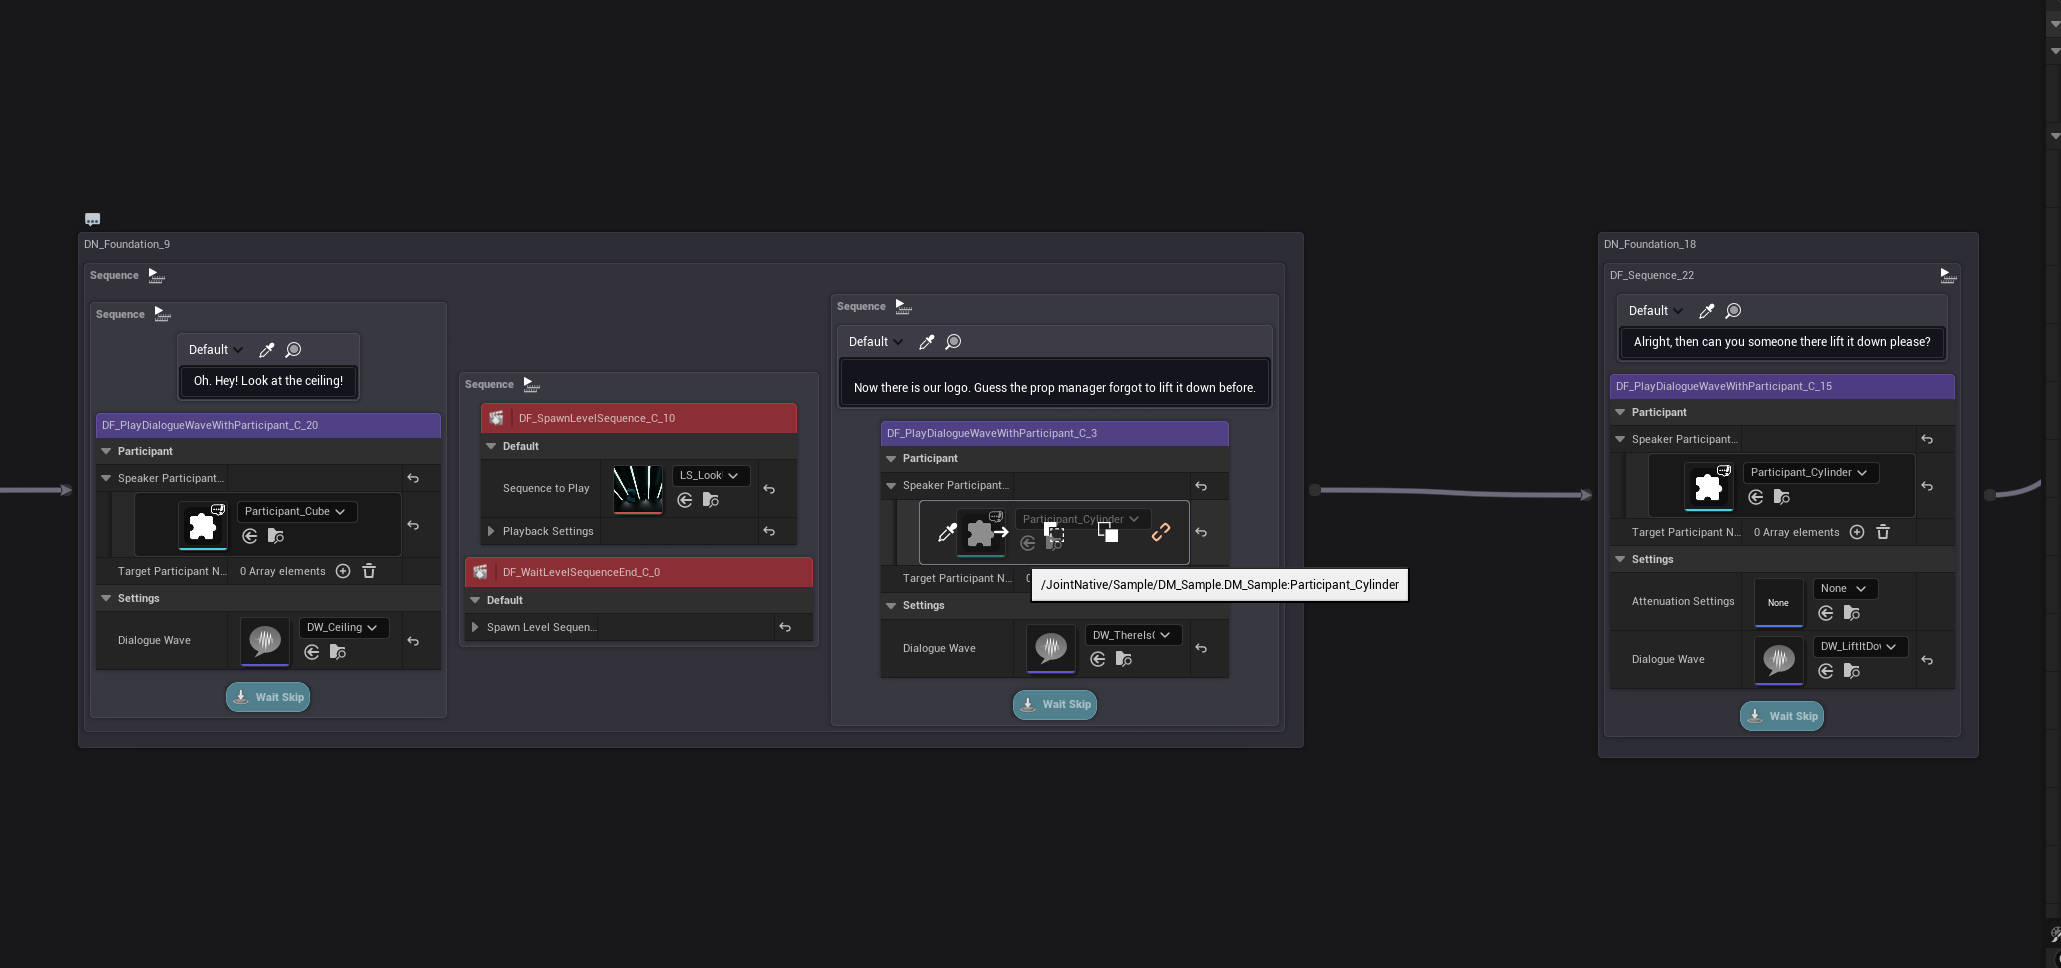Open the LS_Look sequence dropdown
The height and width of the screenshot is (968, 2061).
(x=710, y=475)
